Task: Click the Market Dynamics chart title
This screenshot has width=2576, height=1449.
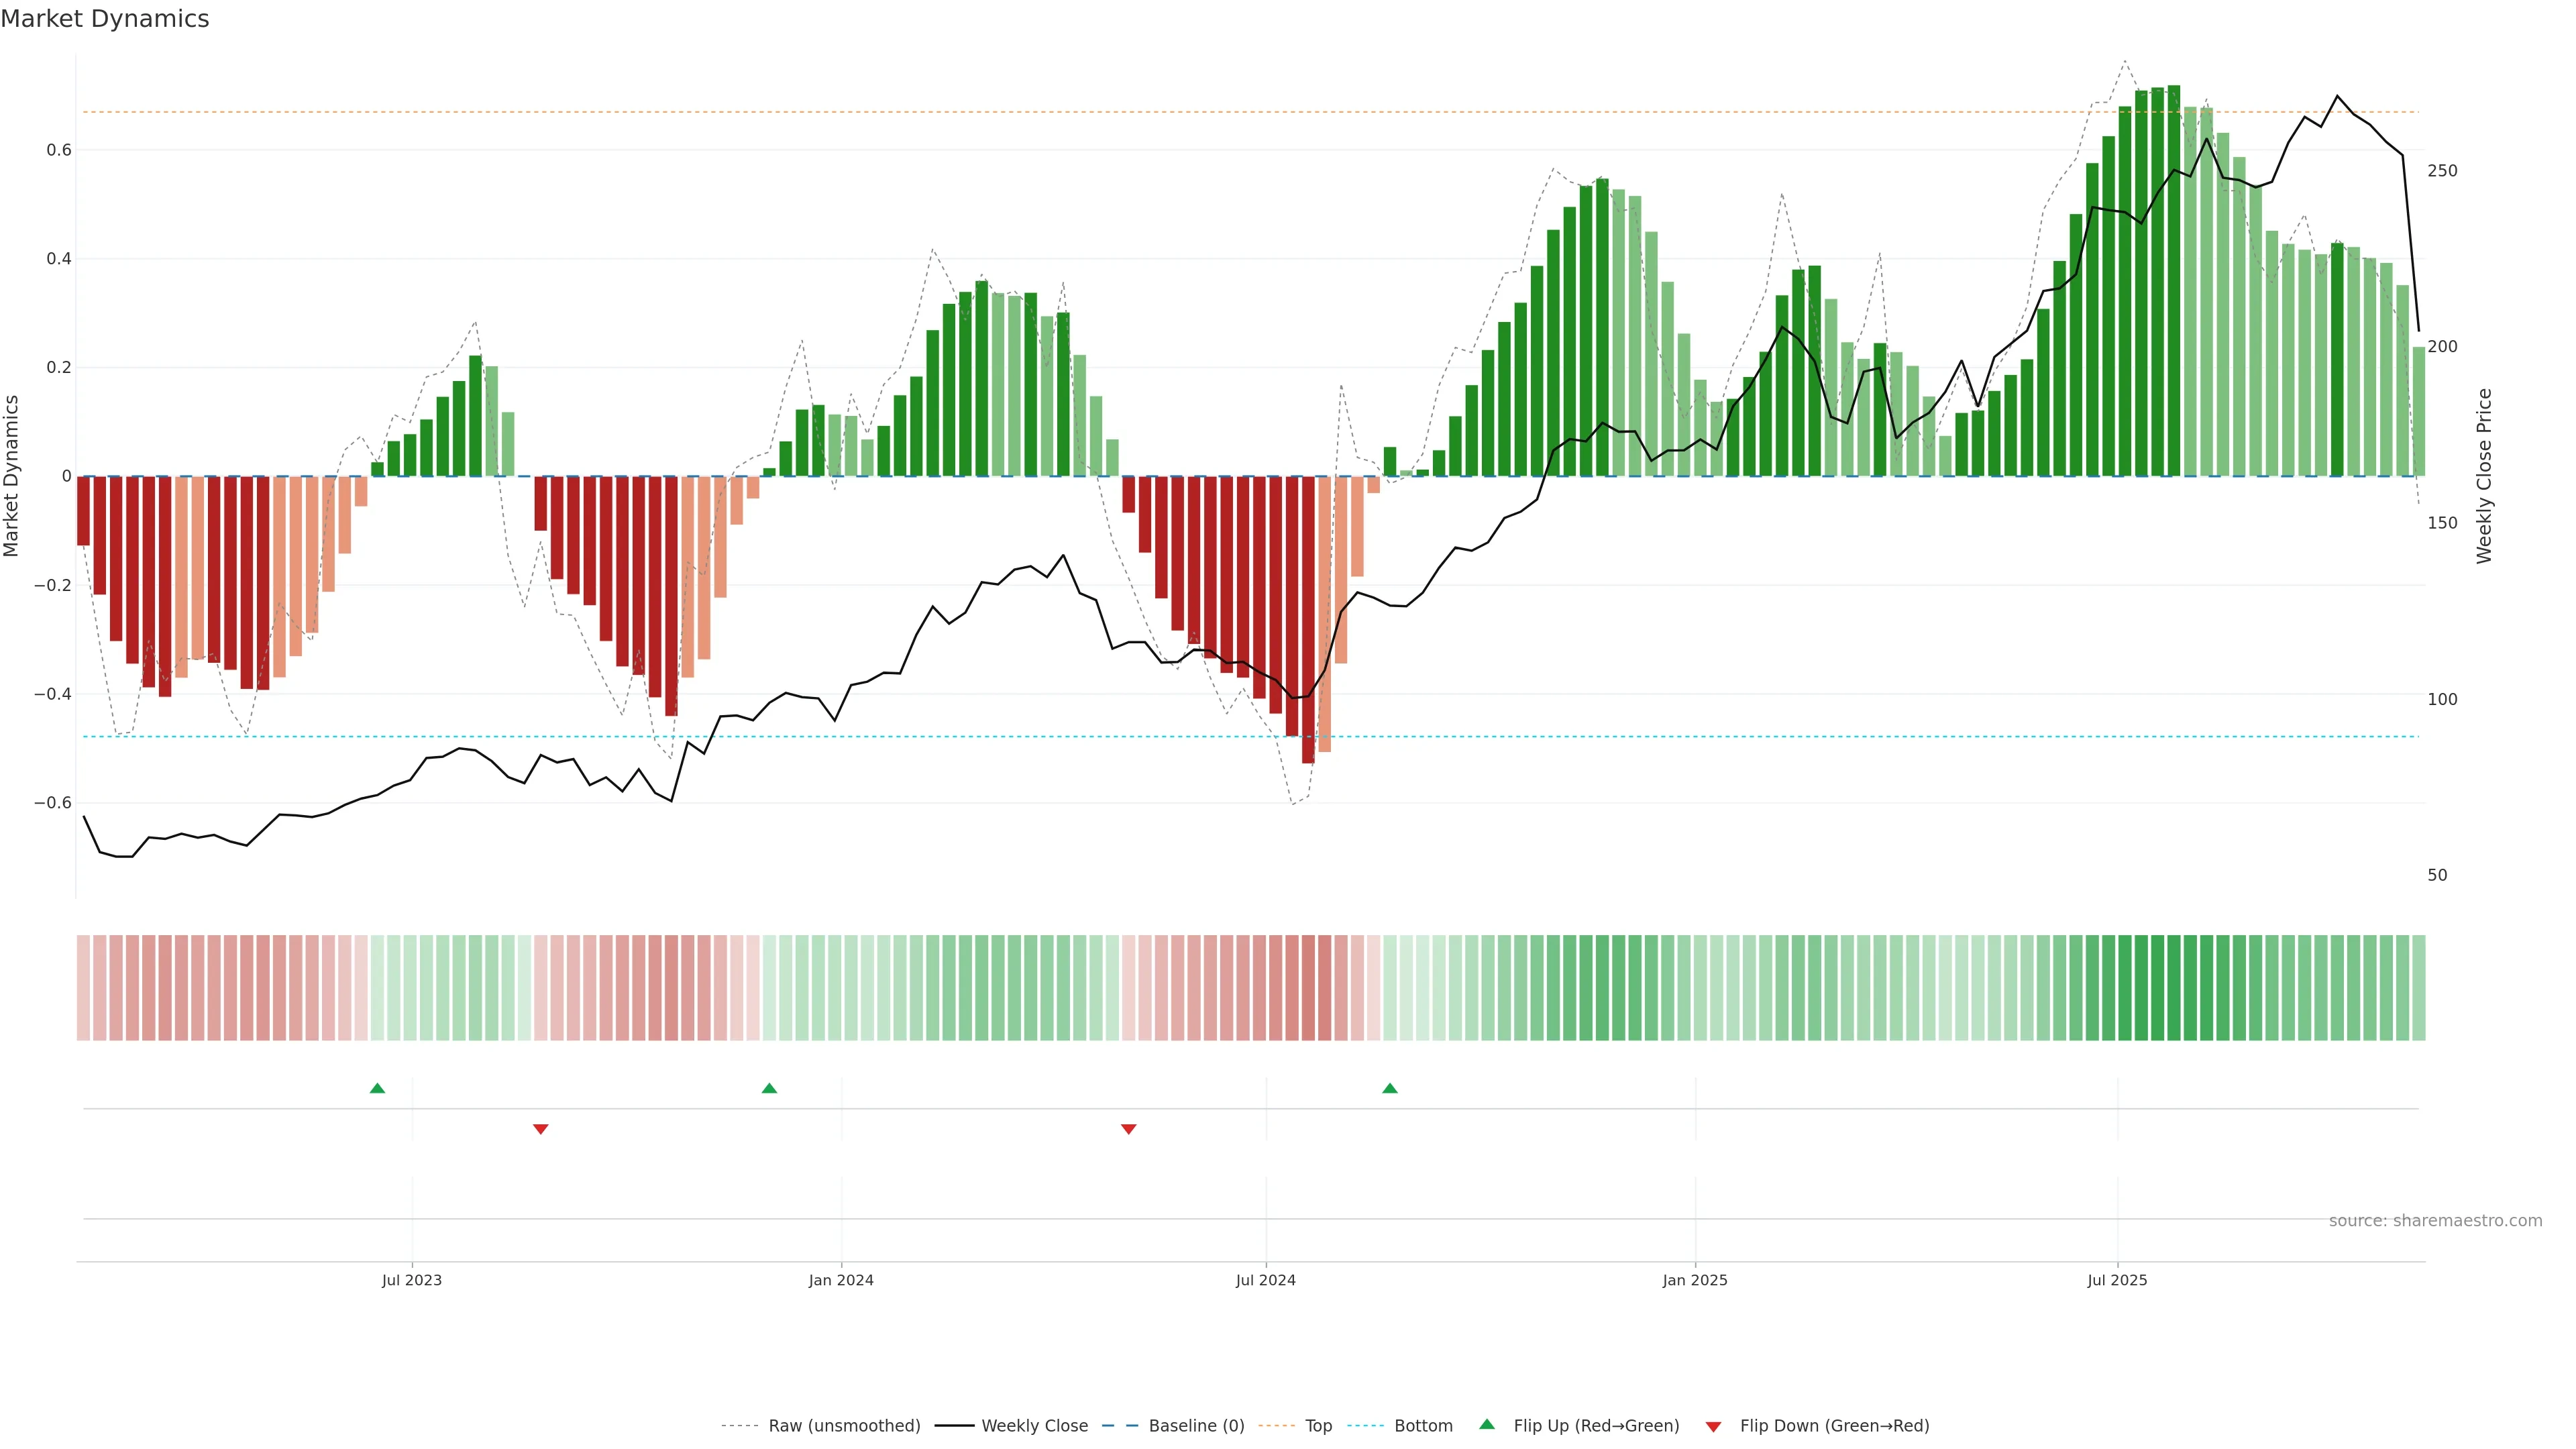Action: tap(105, 19)
